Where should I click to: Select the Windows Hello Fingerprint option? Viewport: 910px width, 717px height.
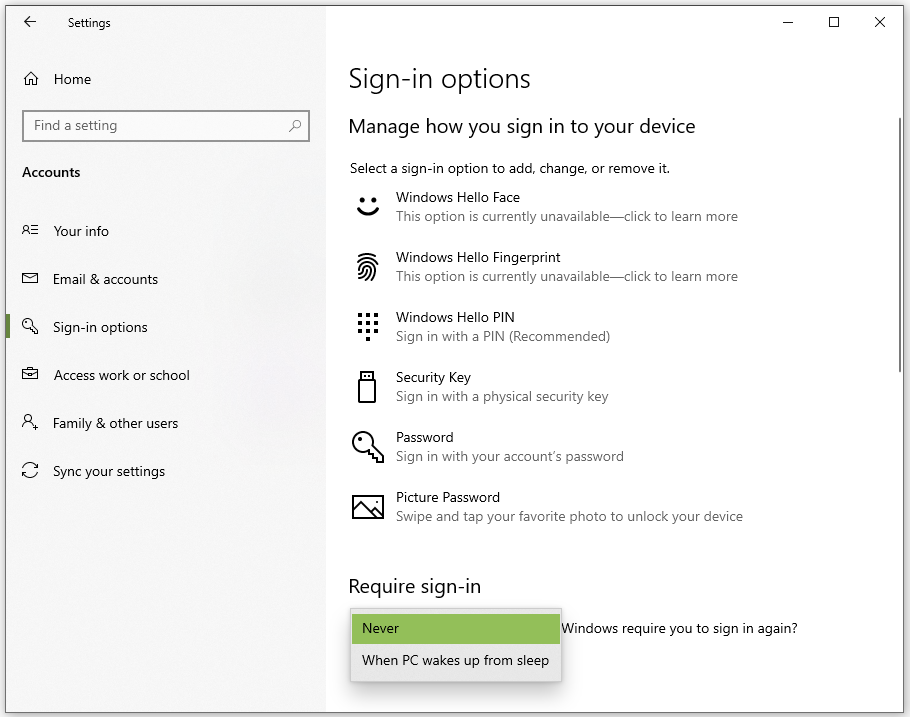click(546, 267)
